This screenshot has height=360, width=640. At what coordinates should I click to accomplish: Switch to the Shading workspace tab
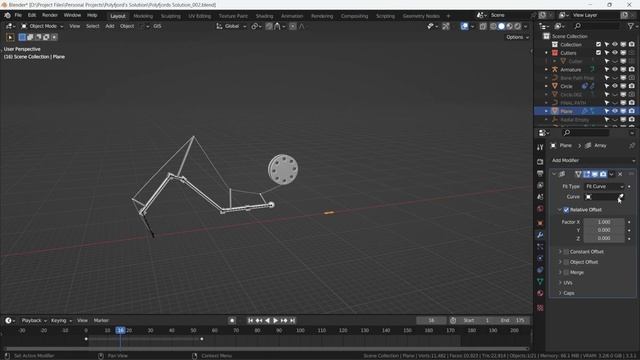pos(264,16)
